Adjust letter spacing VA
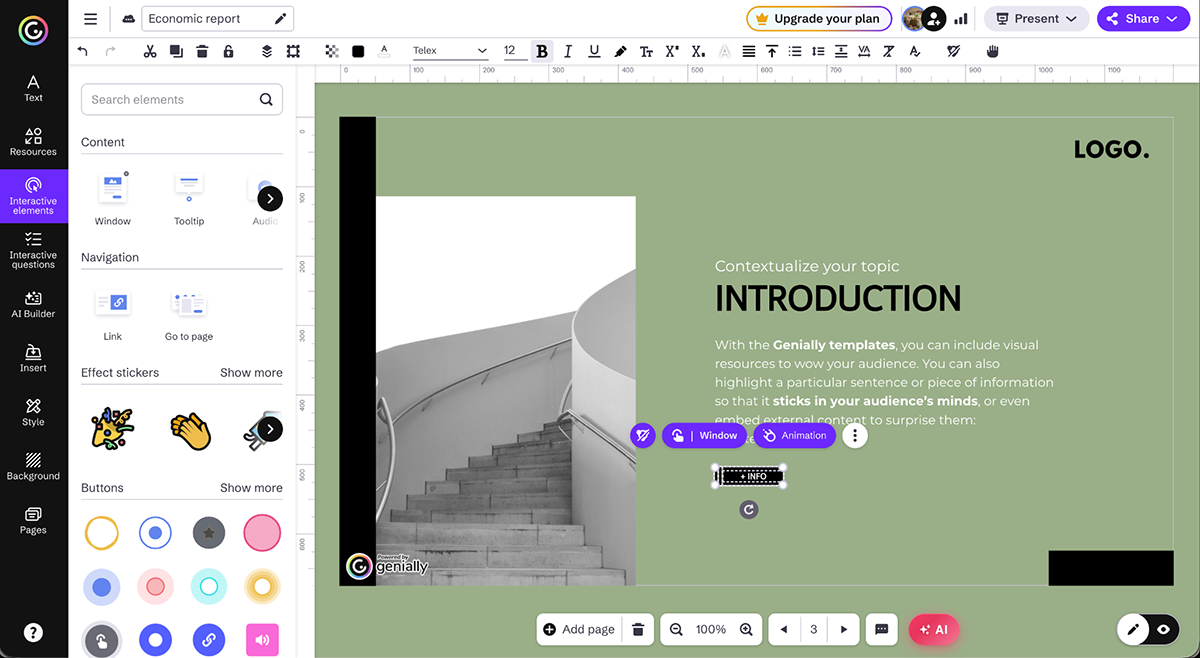The height and width of the screenshot is (658, 1200). (x=864, y=51)
